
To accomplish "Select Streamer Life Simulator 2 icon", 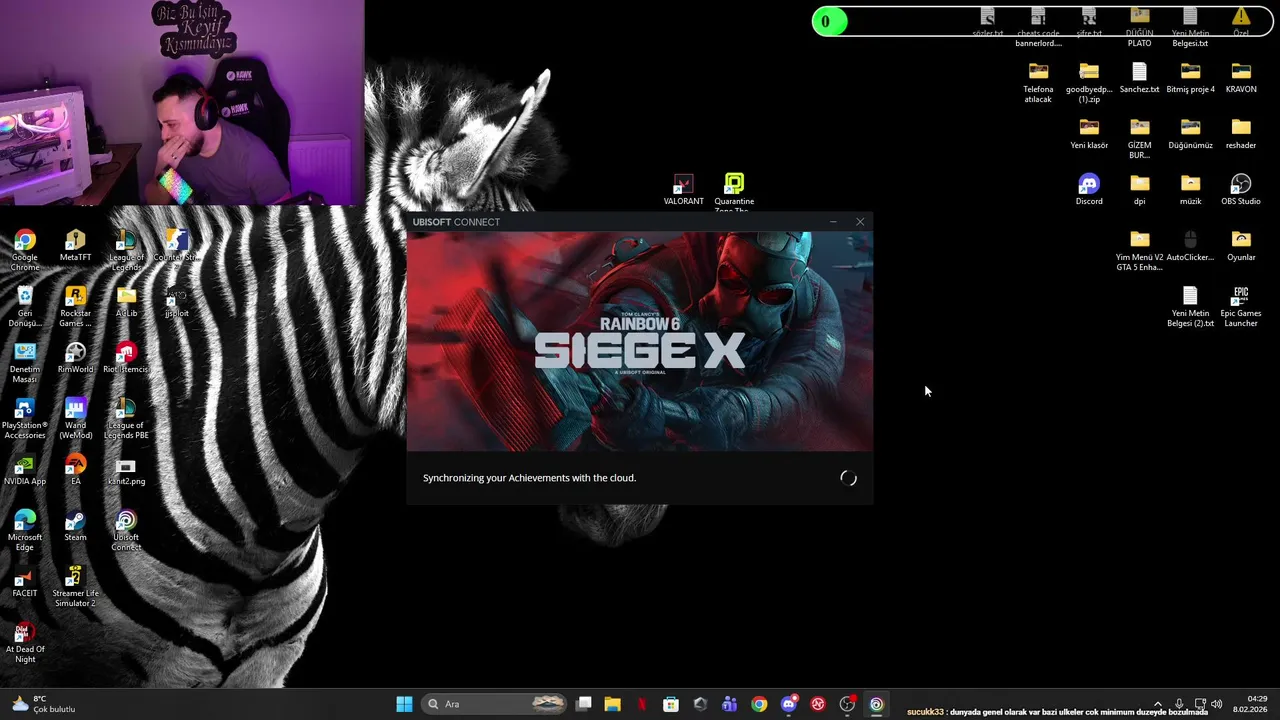I will [x=75, y=586].
